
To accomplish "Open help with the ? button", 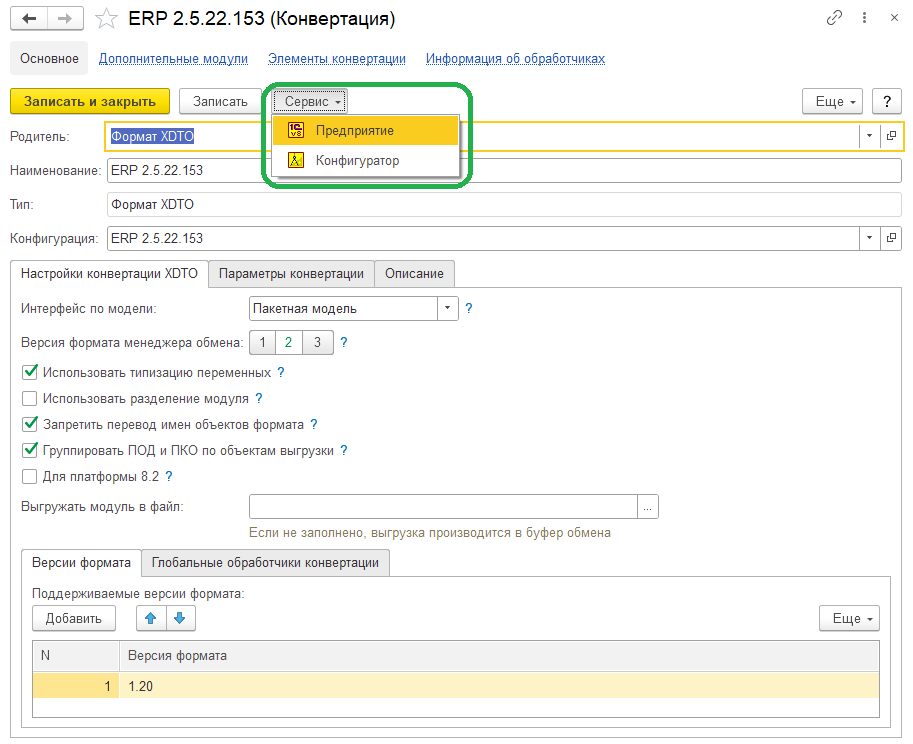I will [x=887, y=101].
